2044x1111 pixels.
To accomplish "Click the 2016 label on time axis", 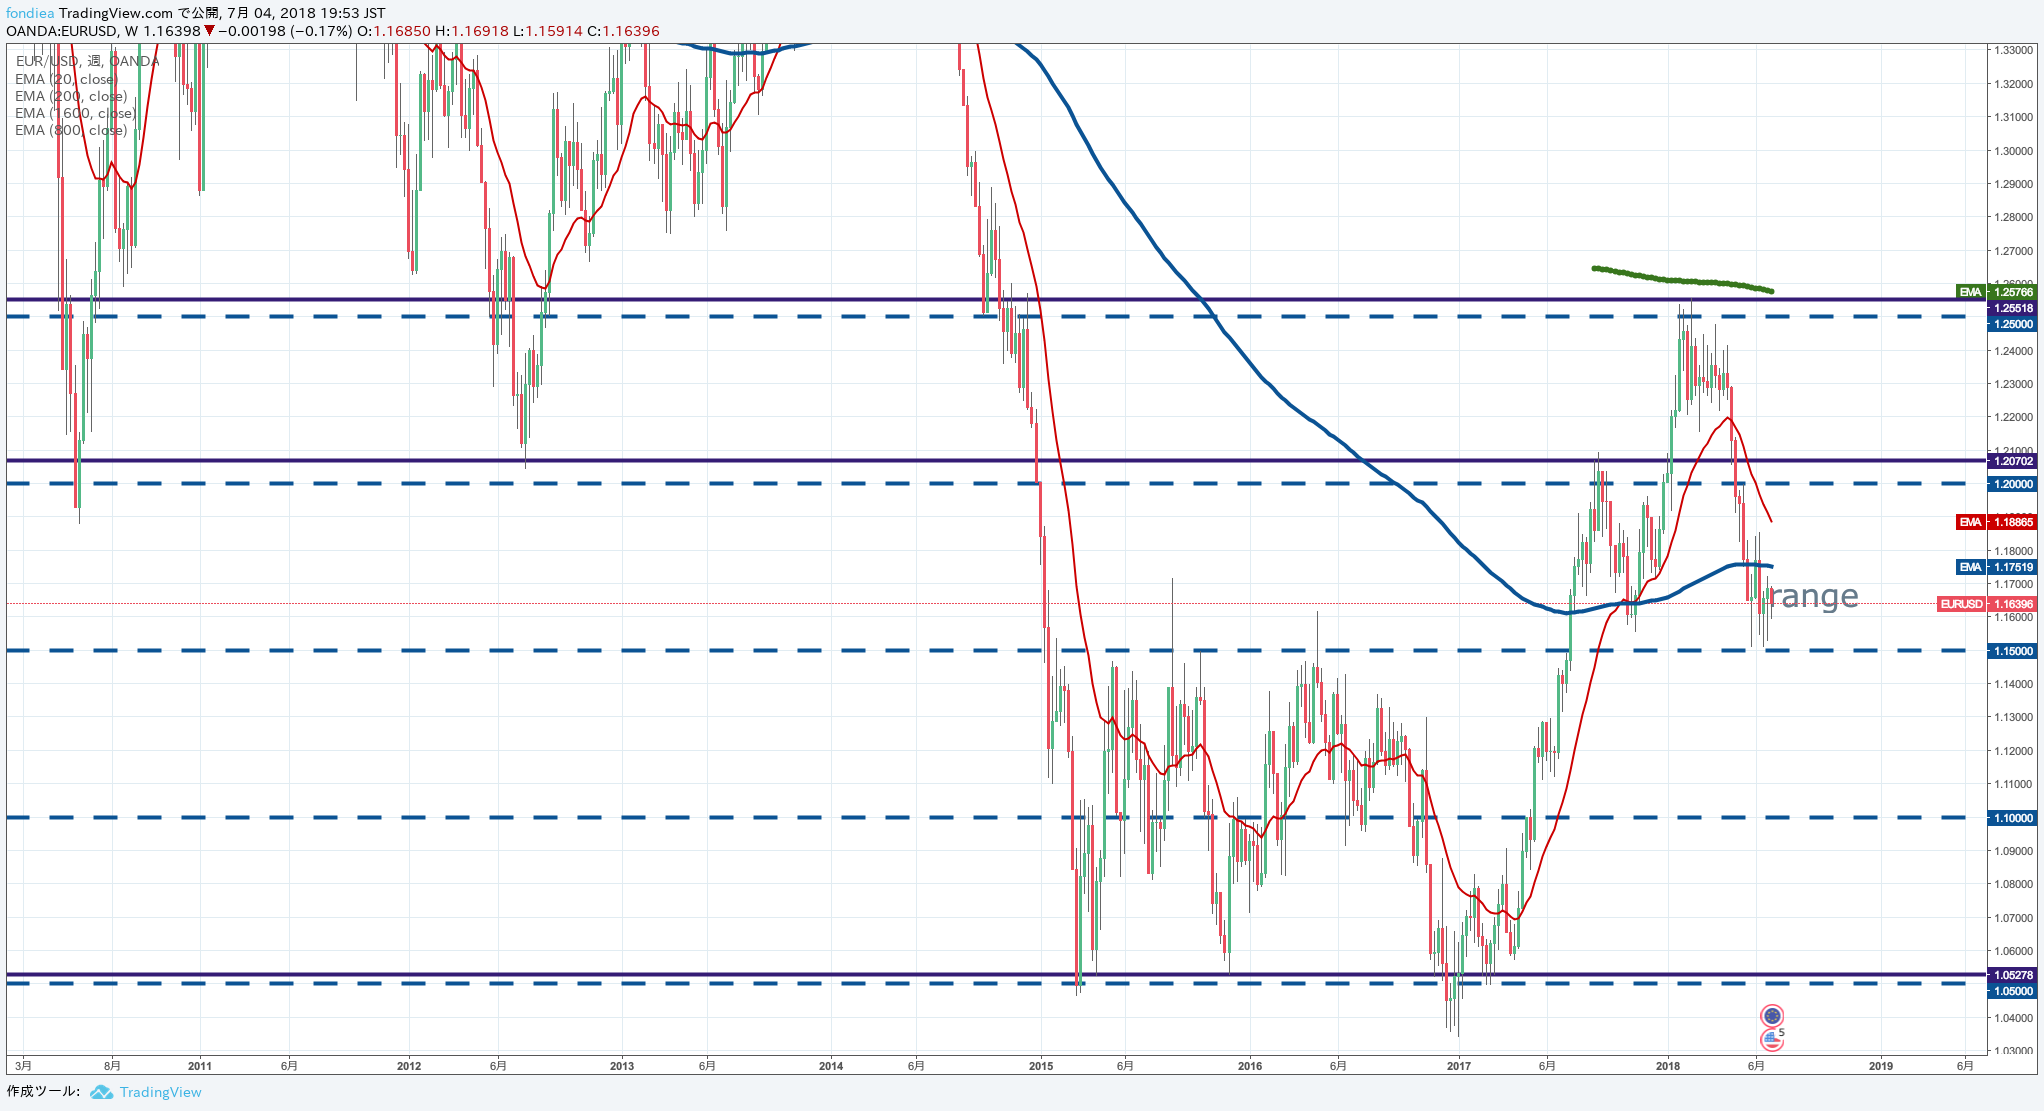I will [1250, 1066].
